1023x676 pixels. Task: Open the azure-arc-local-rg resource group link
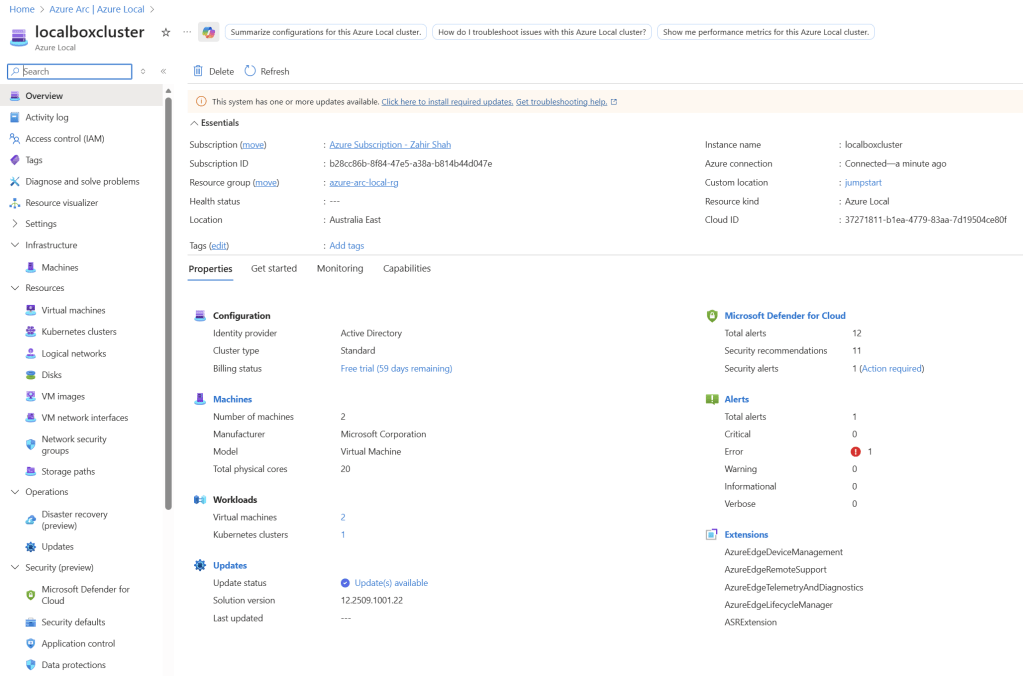364,183
